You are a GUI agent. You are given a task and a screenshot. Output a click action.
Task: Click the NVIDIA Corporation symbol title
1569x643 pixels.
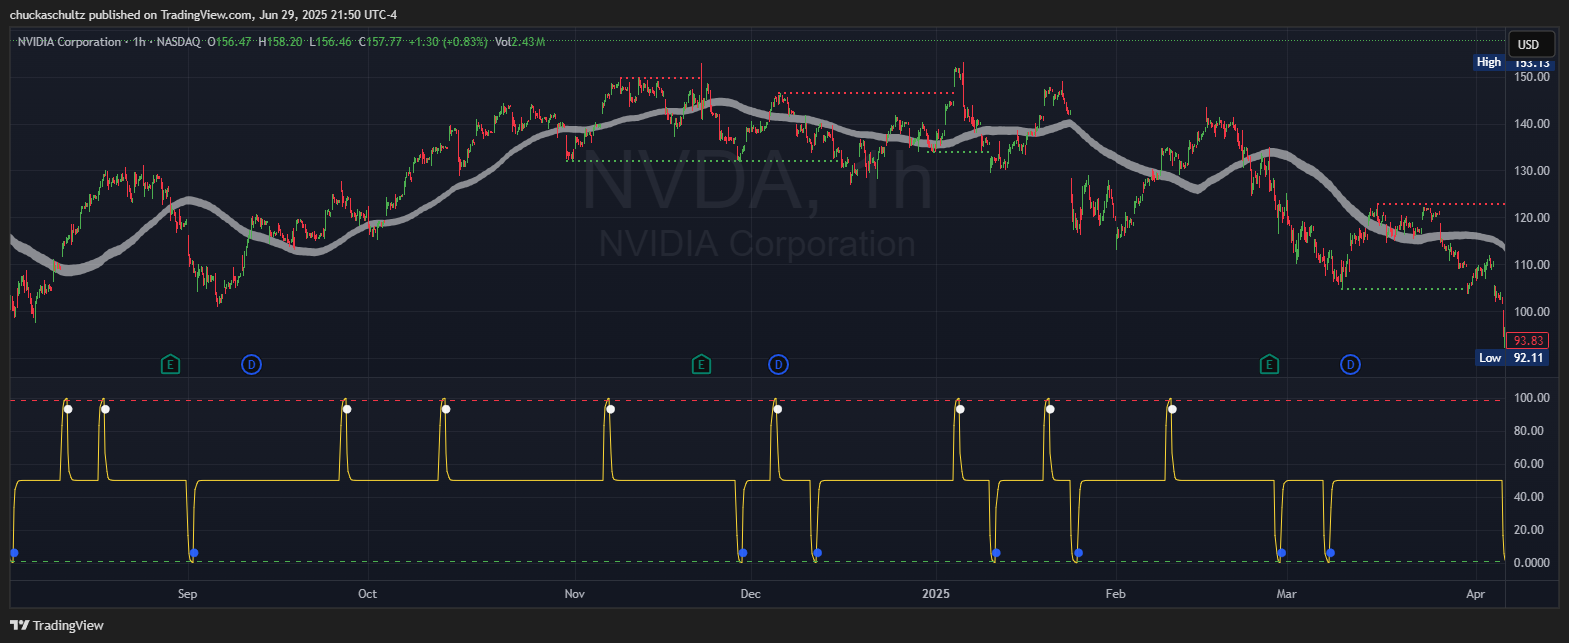69,42
